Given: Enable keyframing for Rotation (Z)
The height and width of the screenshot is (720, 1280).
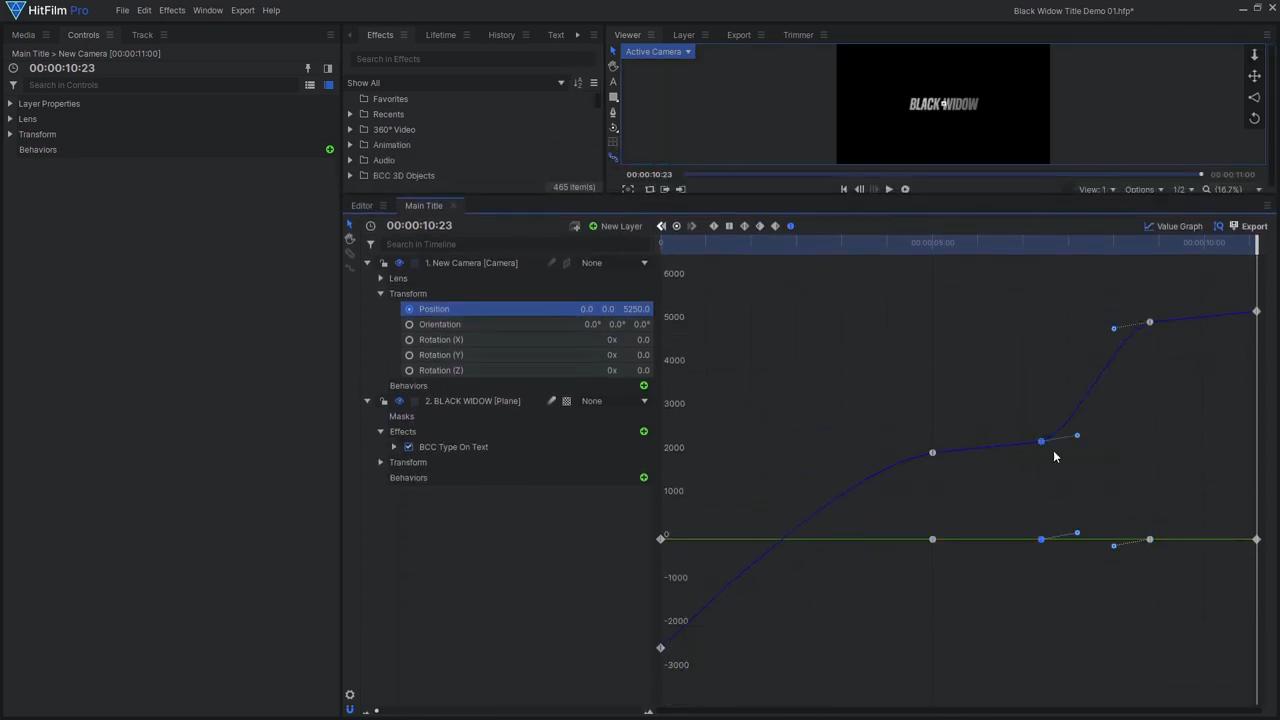Looking at the screenshot, I should click(409, 371).
